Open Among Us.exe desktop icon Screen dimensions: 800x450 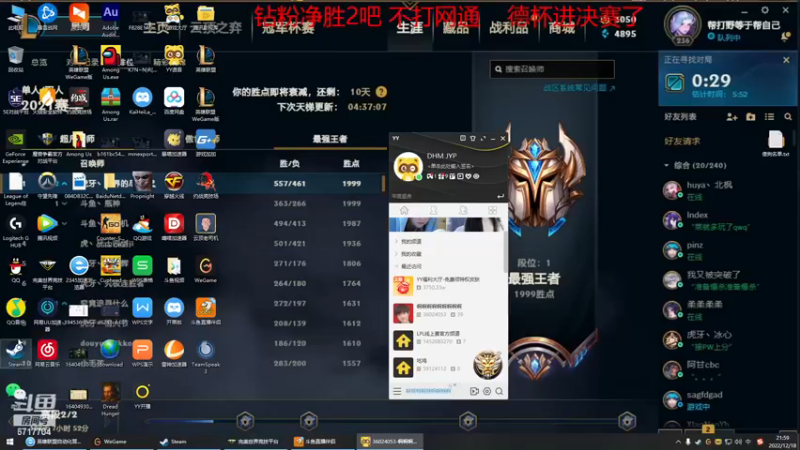click(110, 62)
